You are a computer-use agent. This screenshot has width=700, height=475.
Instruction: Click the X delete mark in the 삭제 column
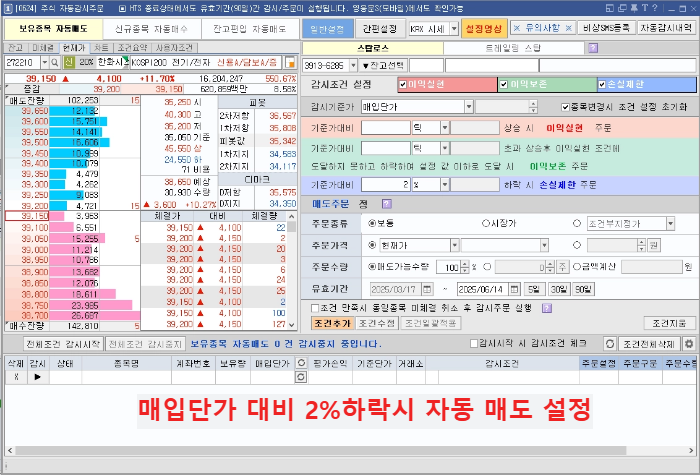pos(17,377)
